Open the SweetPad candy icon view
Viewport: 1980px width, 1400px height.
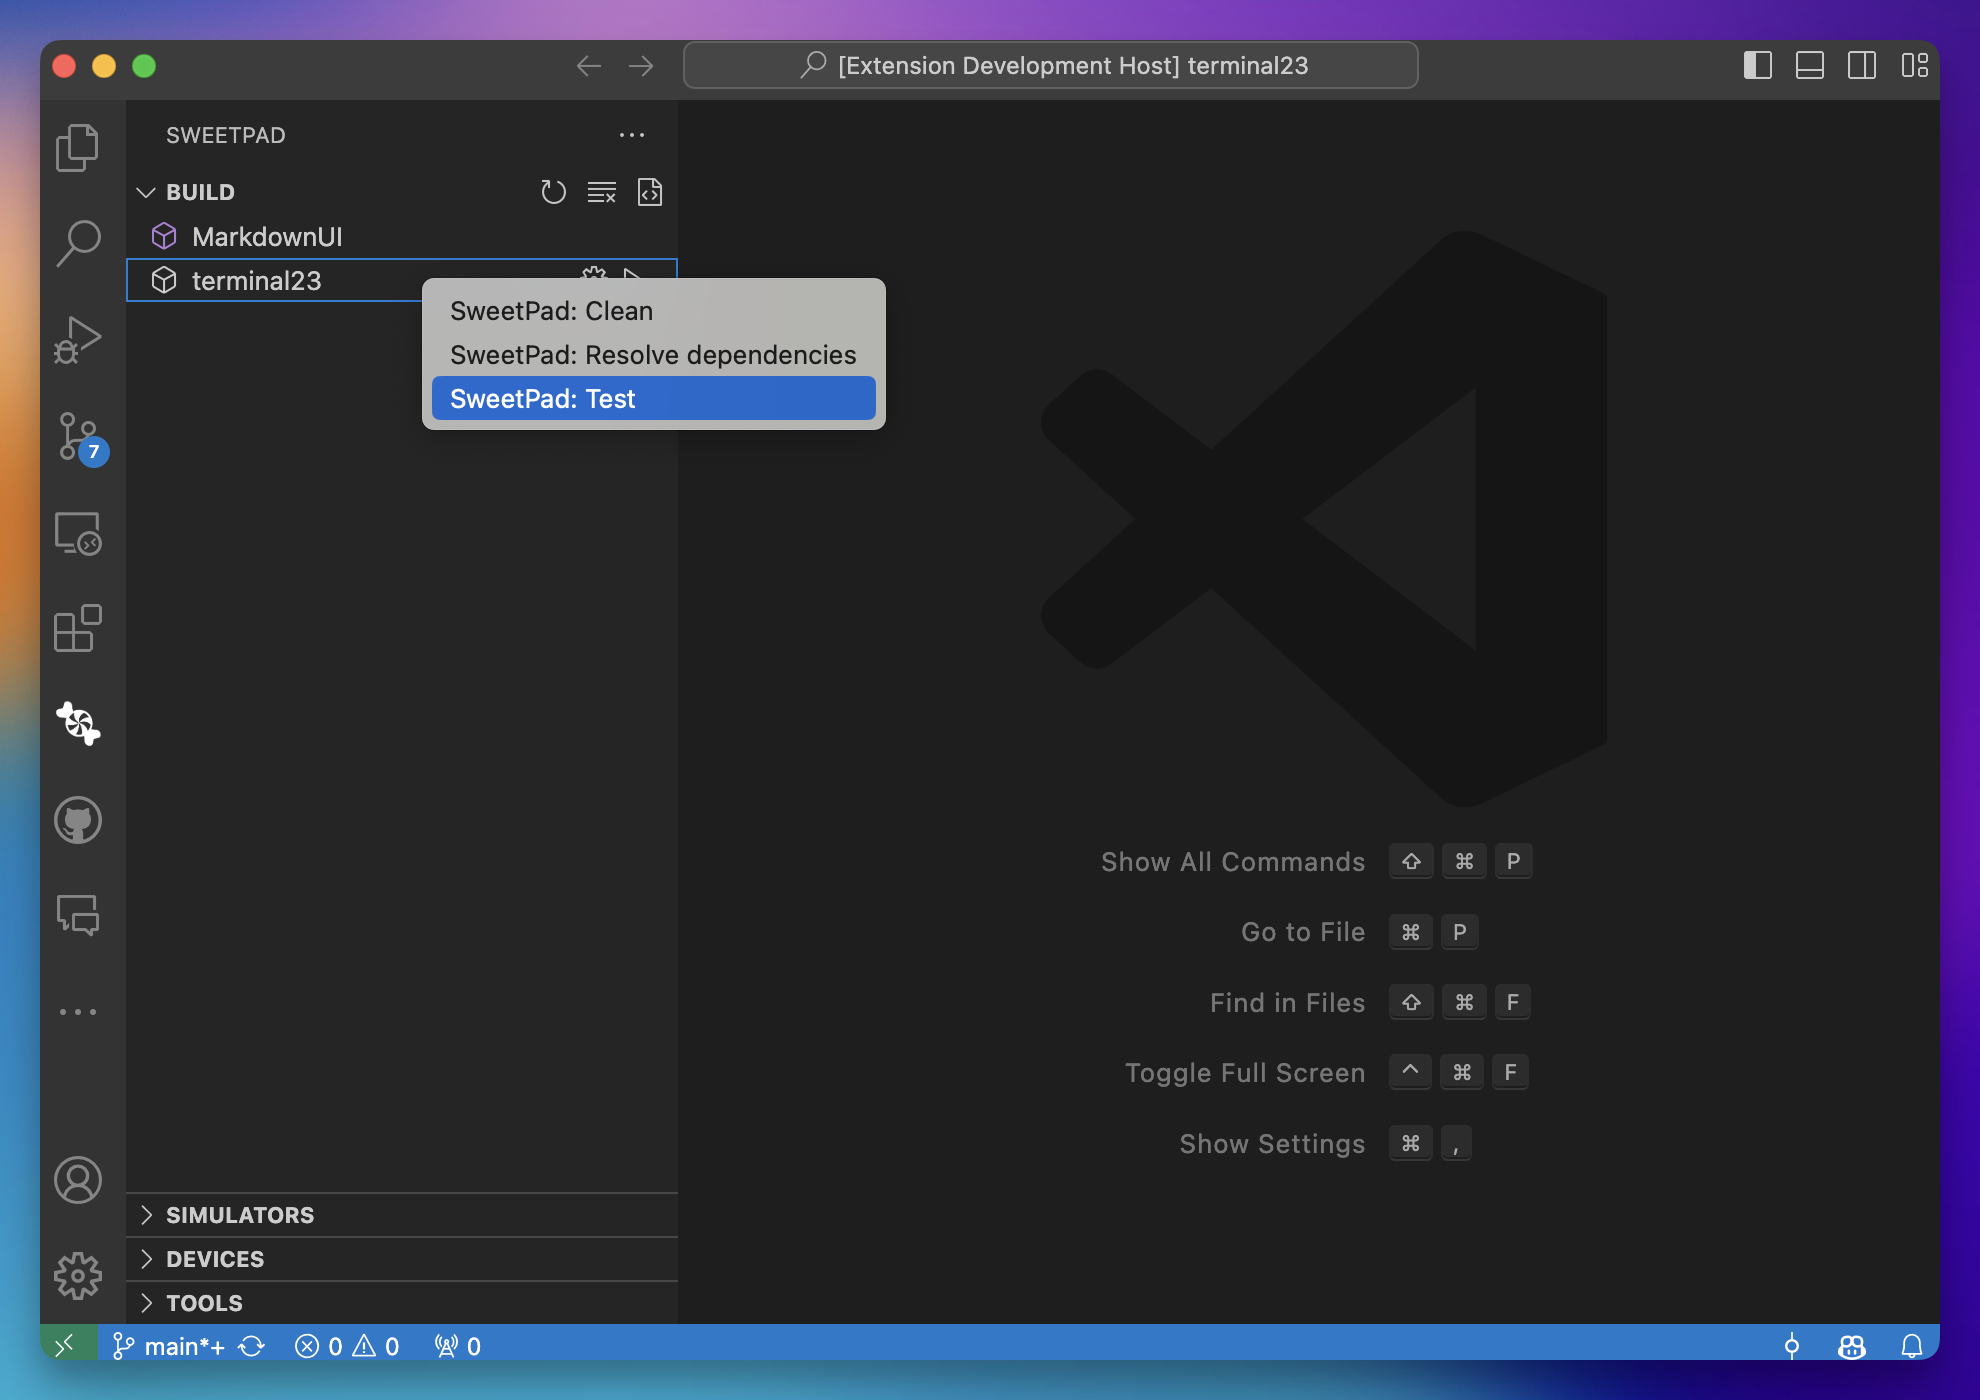tap(78, 723)
